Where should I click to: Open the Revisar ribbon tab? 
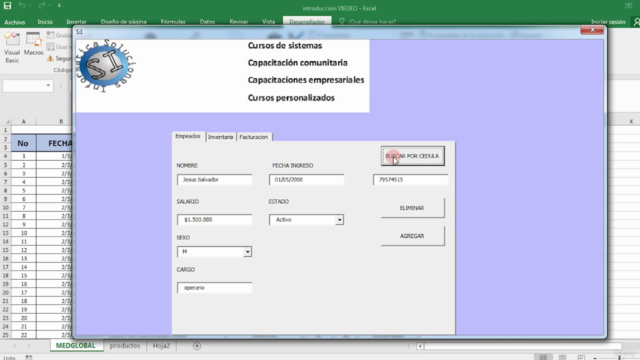click(x=239, y=22)
